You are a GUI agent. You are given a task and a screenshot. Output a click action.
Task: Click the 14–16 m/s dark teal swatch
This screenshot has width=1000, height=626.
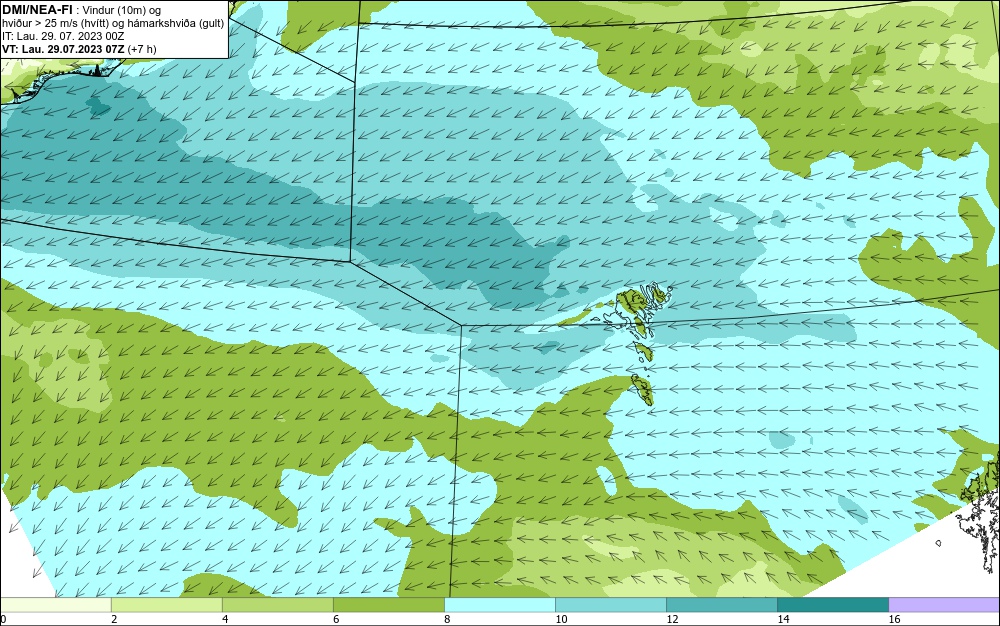[x=832, y=605]
